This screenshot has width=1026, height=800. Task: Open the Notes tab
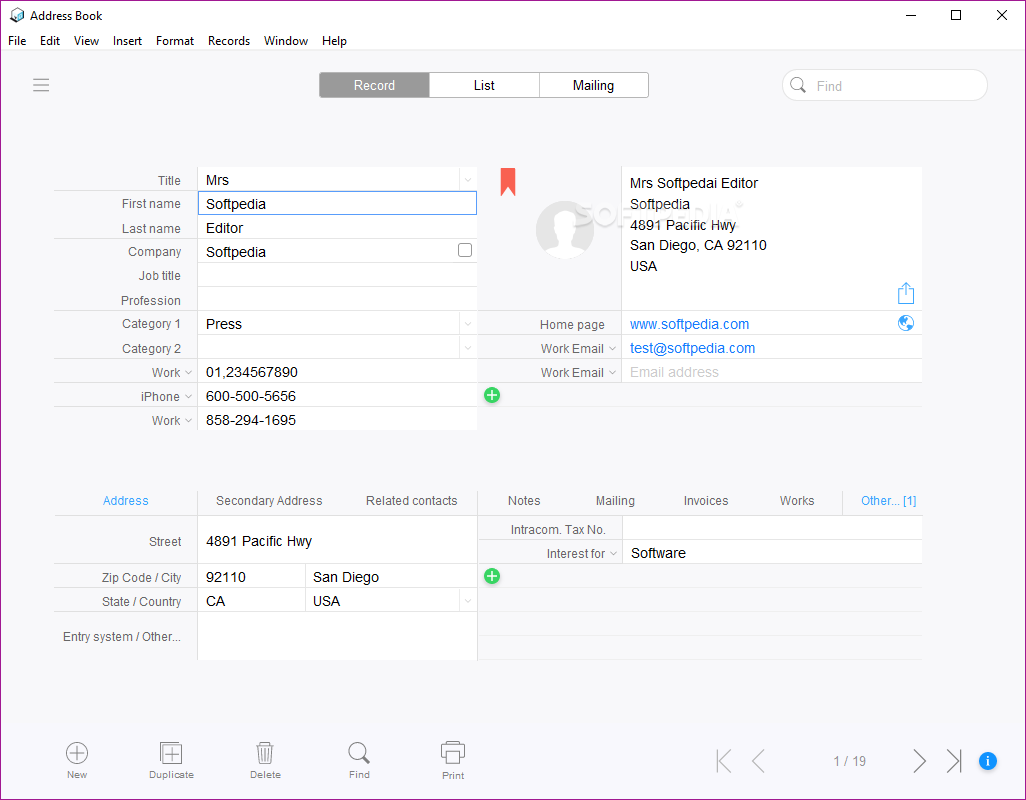point(524,500)
